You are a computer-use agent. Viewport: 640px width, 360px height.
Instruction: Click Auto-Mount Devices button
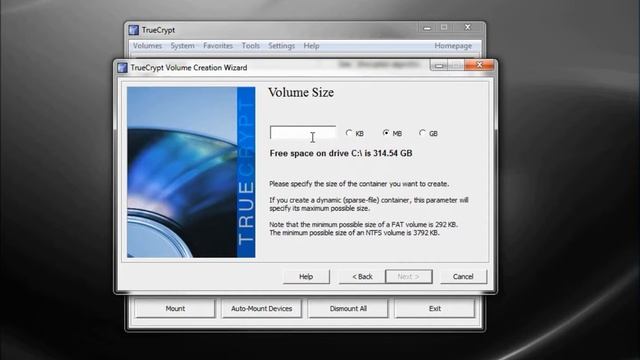coord(262,309)
